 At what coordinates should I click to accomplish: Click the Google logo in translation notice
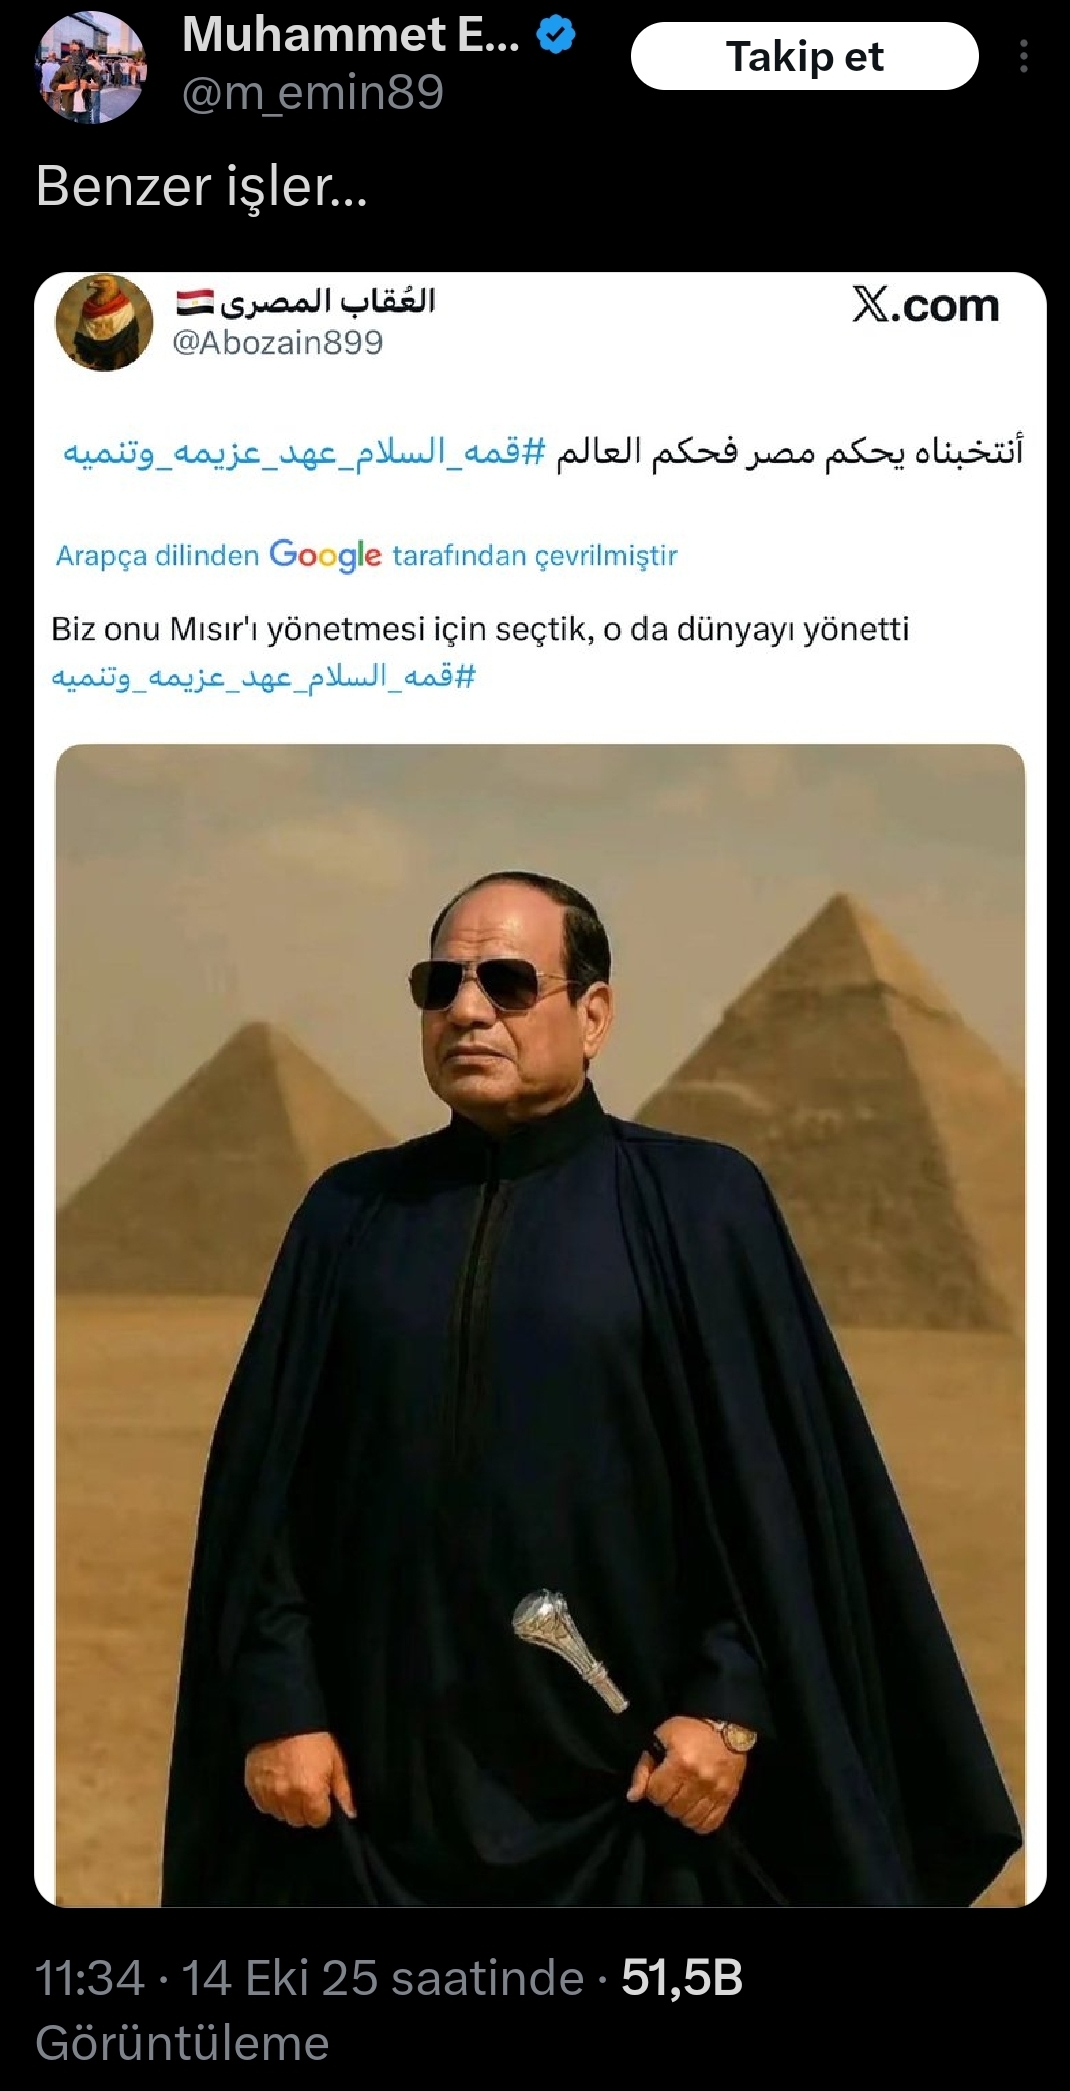tap(325, 555)
